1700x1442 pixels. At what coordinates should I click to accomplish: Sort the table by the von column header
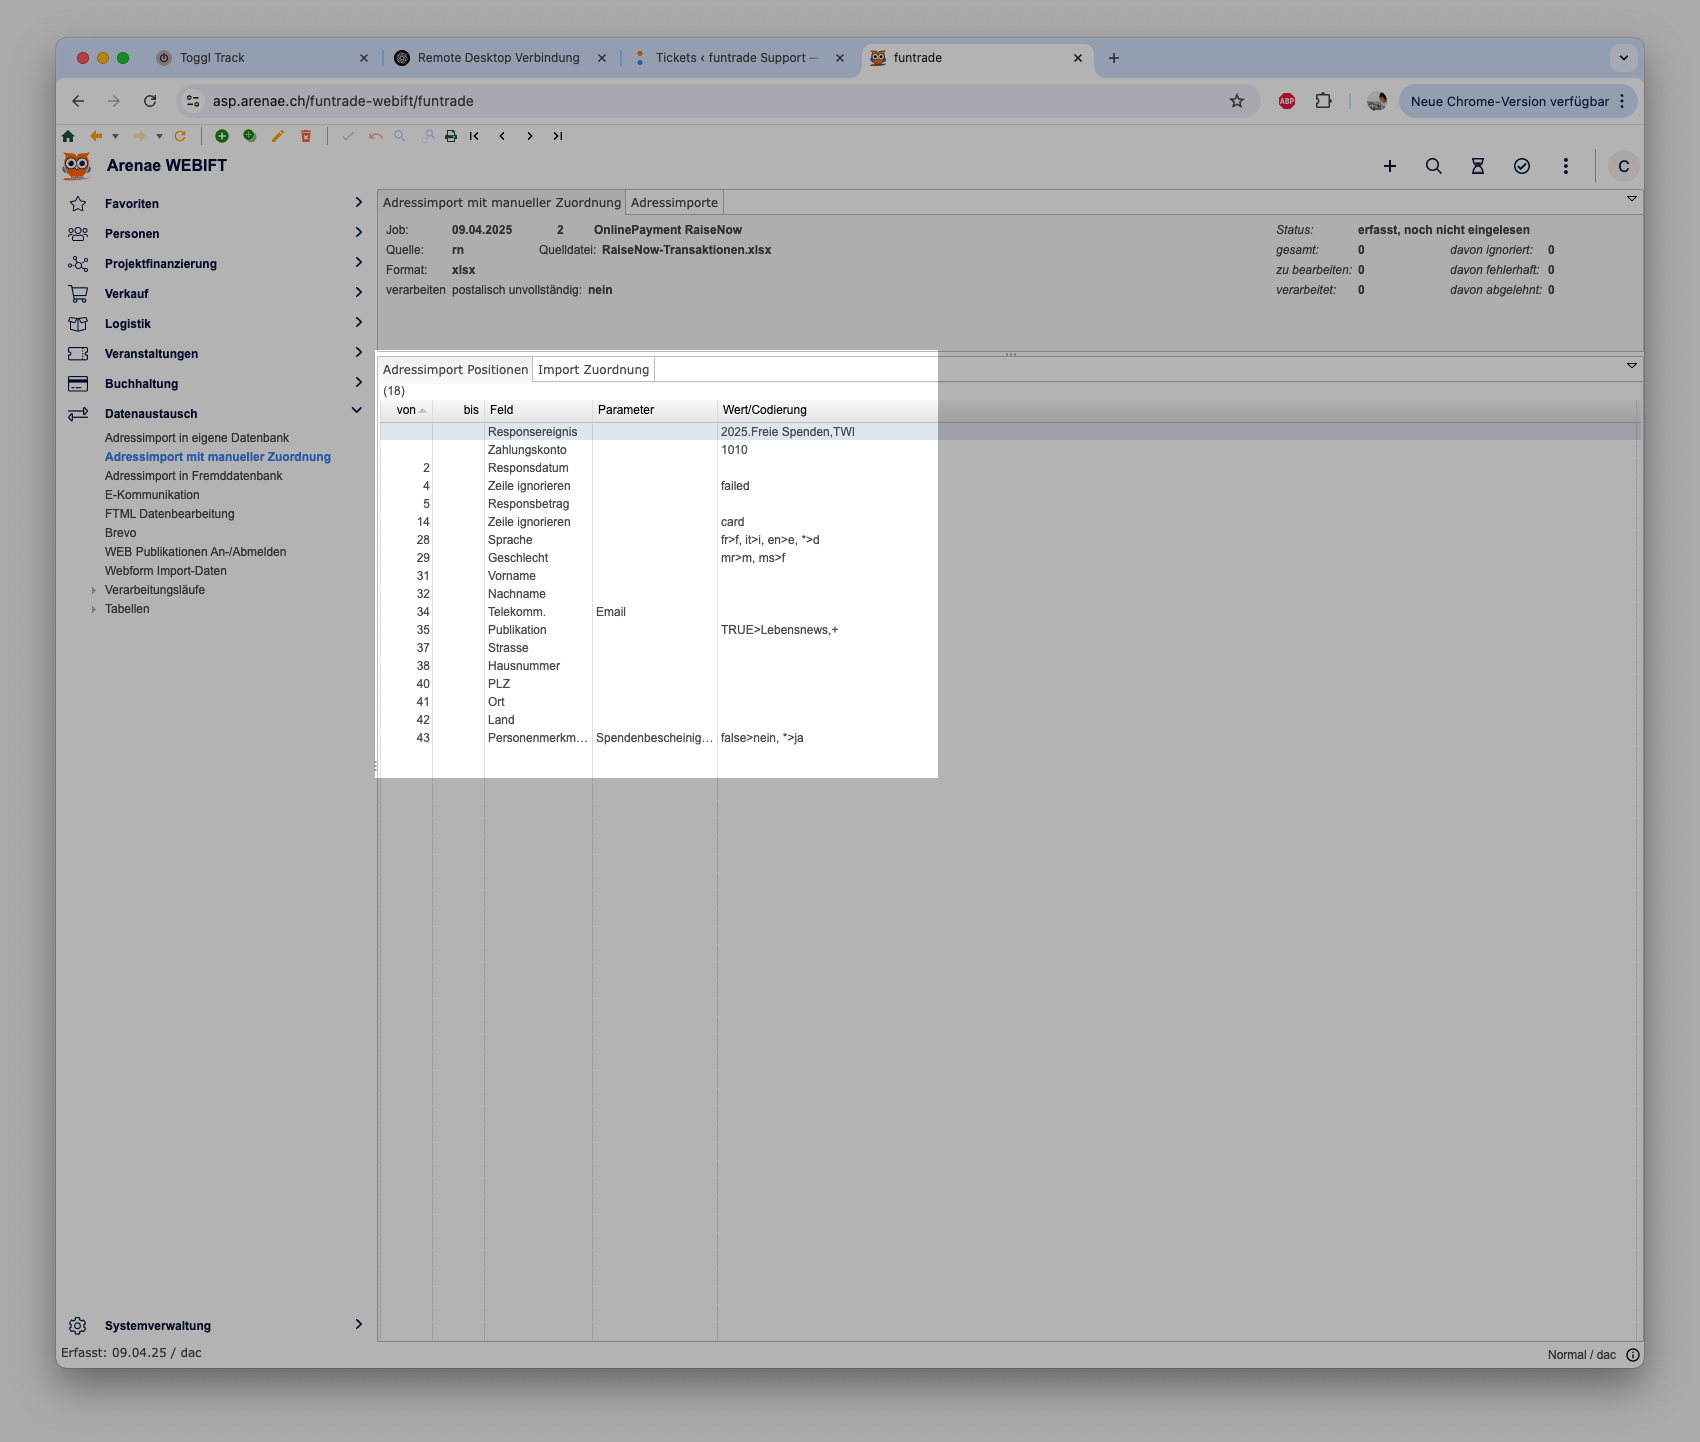point(406,410)
